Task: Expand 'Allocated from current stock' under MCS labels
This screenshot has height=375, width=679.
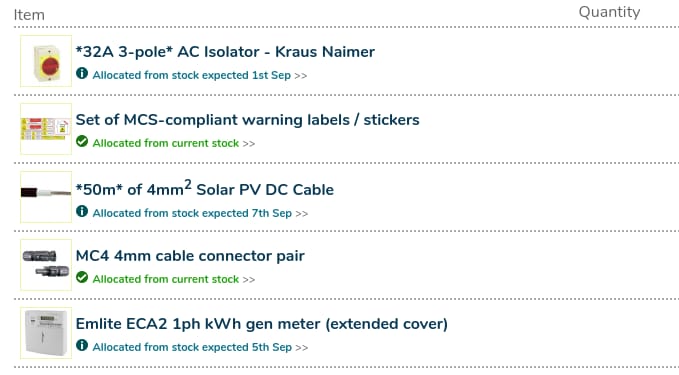Action: pyautogui.click(x=174, y=143)
